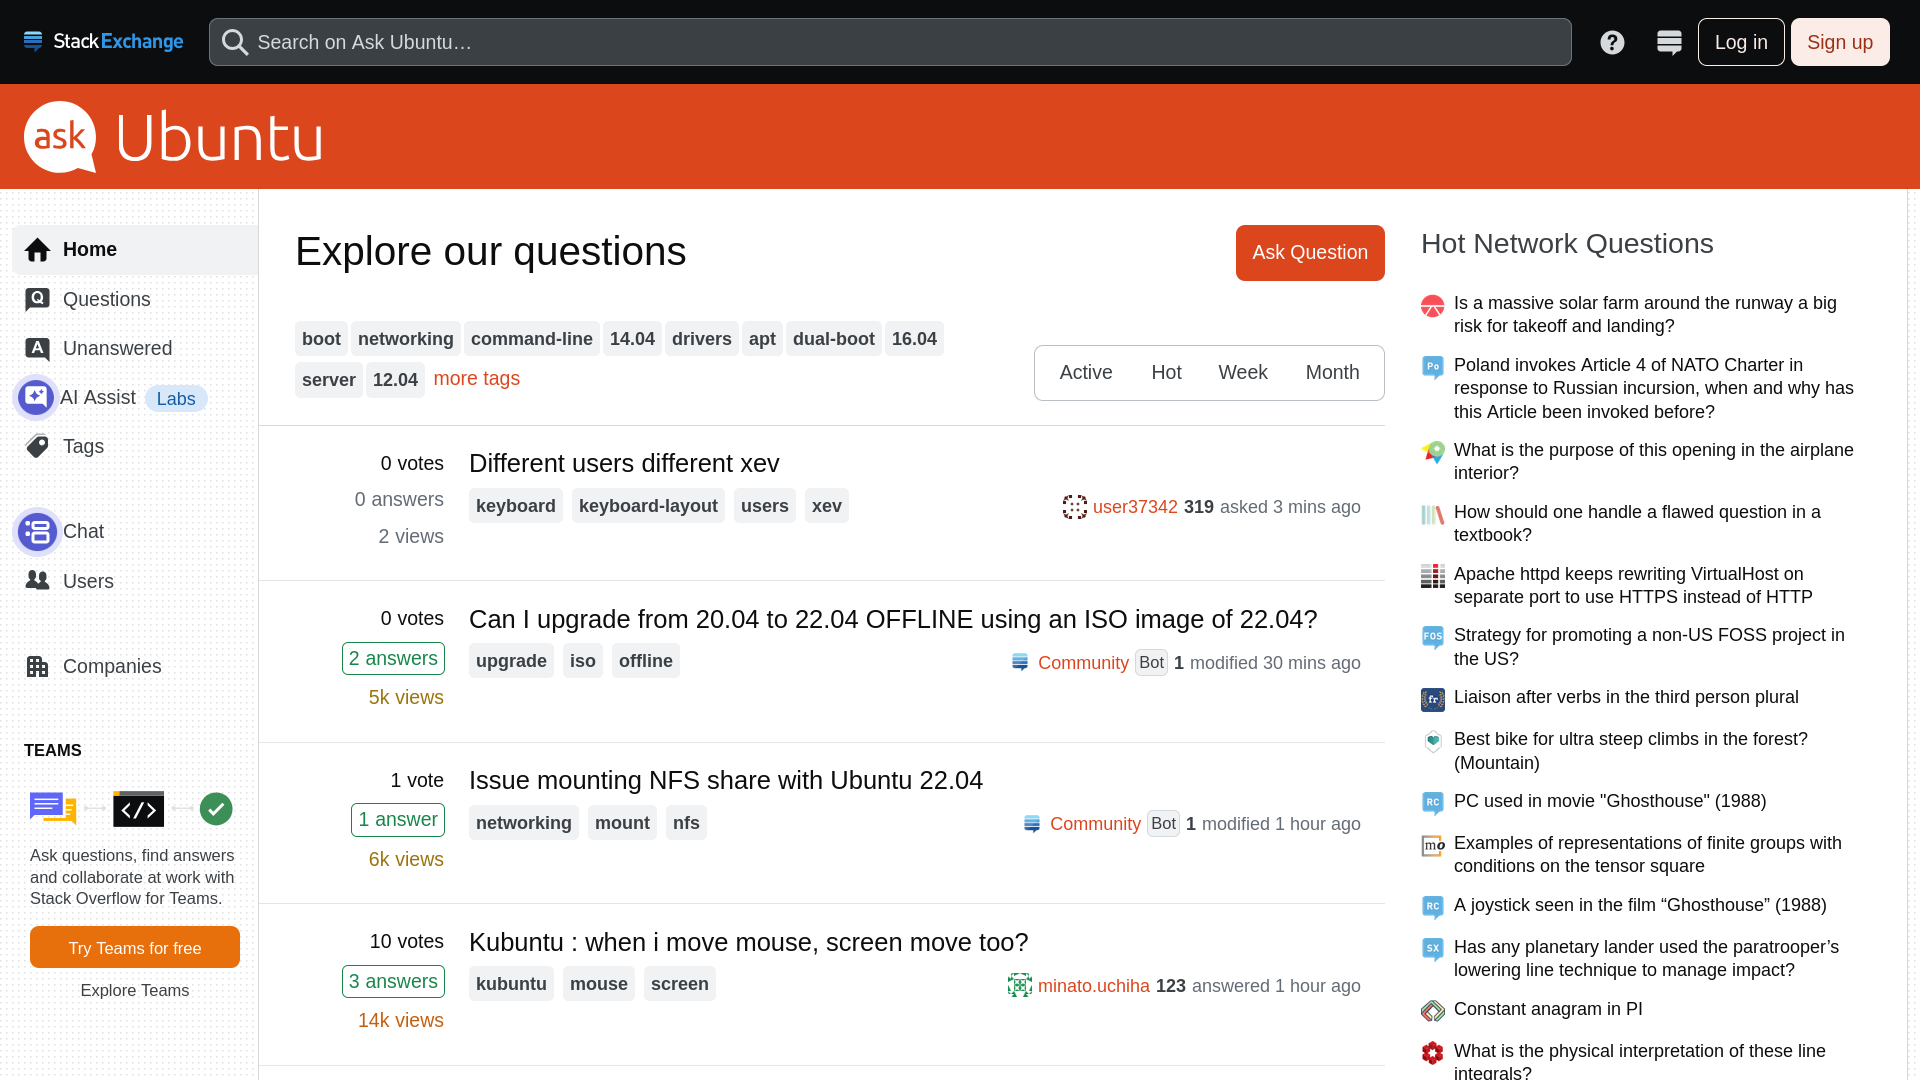Image resolution: width=1920 pixels, height=1080 pixels.
Task: Open AI Assist from sidebar icon
Action: coord(36,398)
